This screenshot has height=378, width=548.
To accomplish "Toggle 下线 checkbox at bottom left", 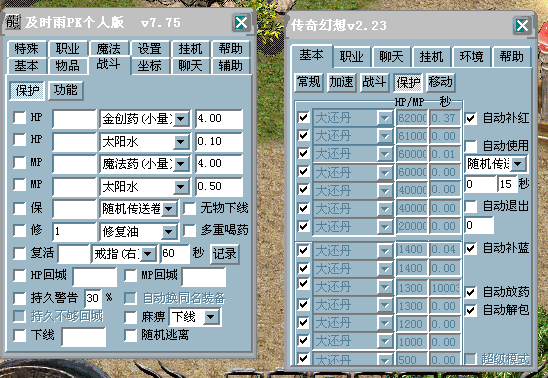I will 20,335.
